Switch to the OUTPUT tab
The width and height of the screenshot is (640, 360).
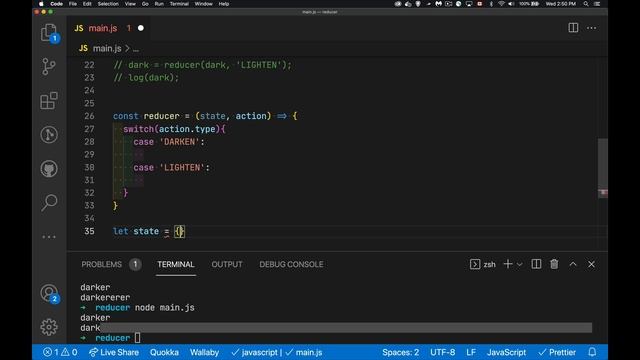click(x=227, y=264)
